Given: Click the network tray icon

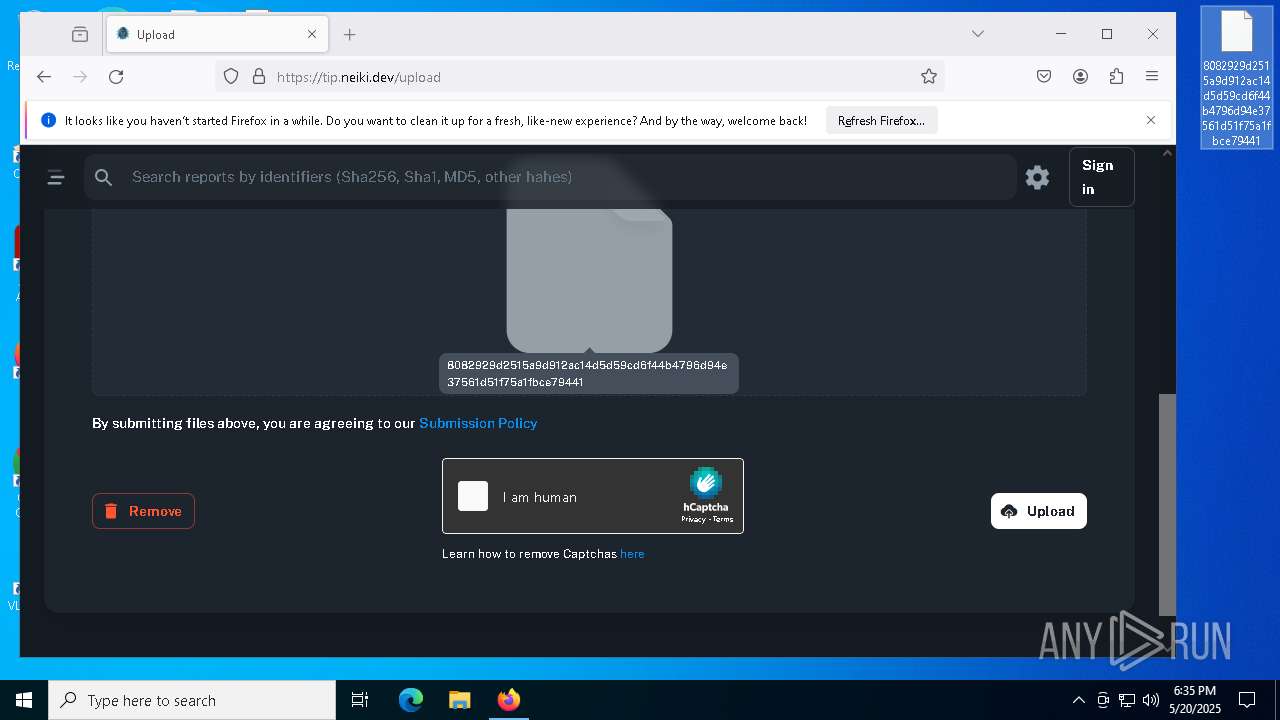Looking at the screenshot, I should coord(1127,700).
